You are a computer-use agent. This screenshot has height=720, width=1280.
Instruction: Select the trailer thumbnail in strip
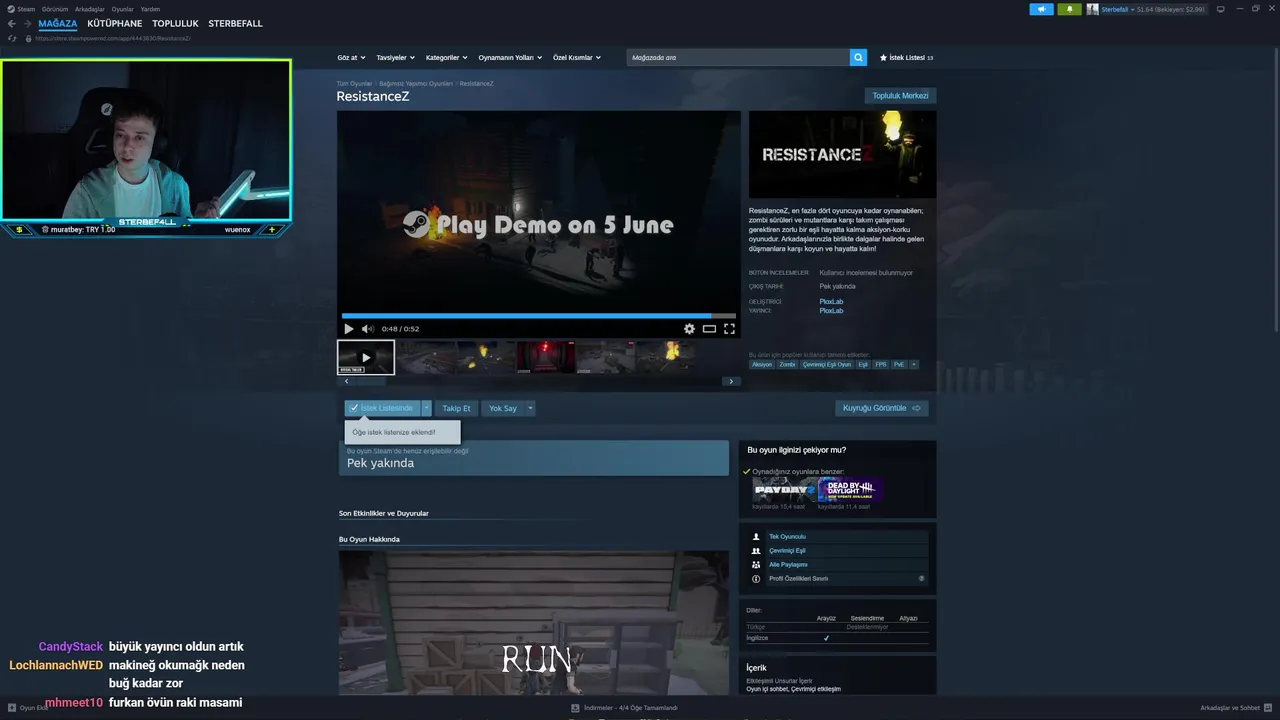pos(366,357)
